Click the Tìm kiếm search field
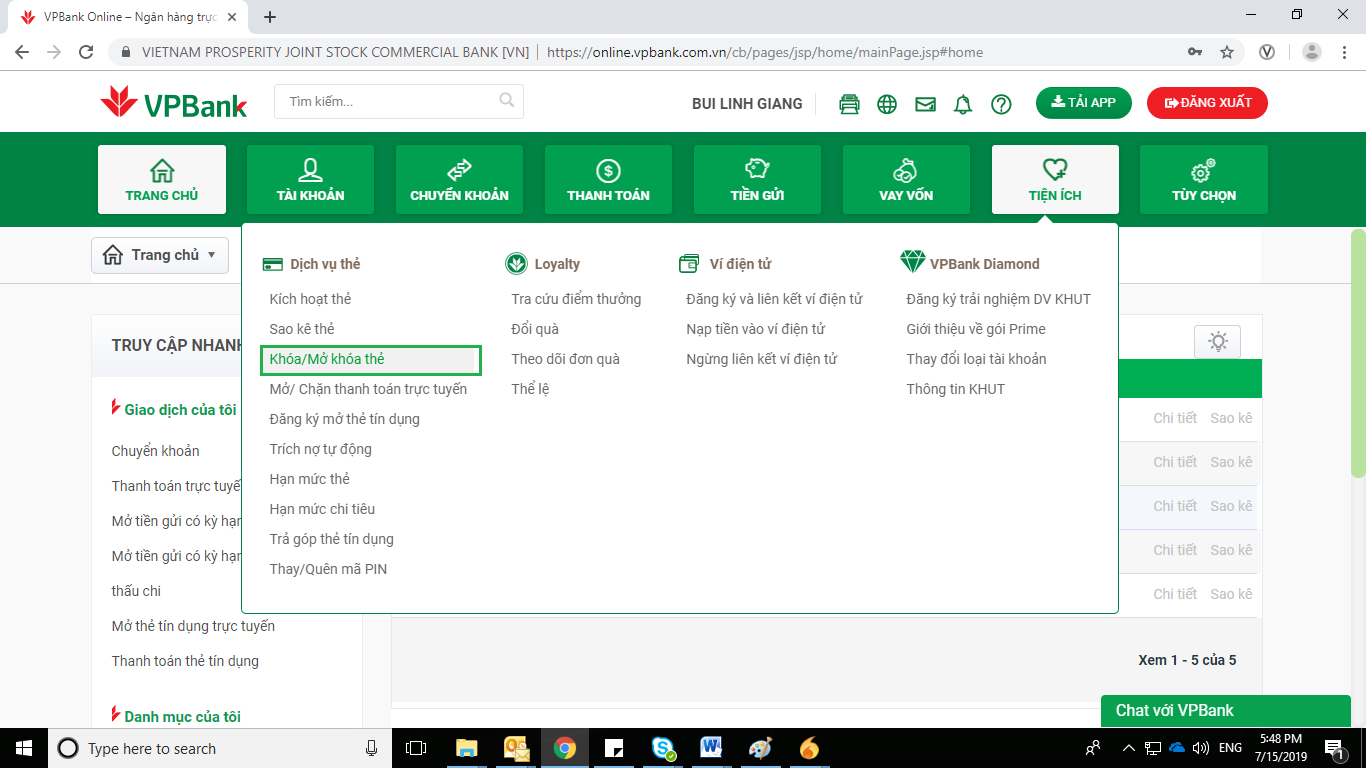The height and width of the screenshot is (768, 1366). coord(399,101)
